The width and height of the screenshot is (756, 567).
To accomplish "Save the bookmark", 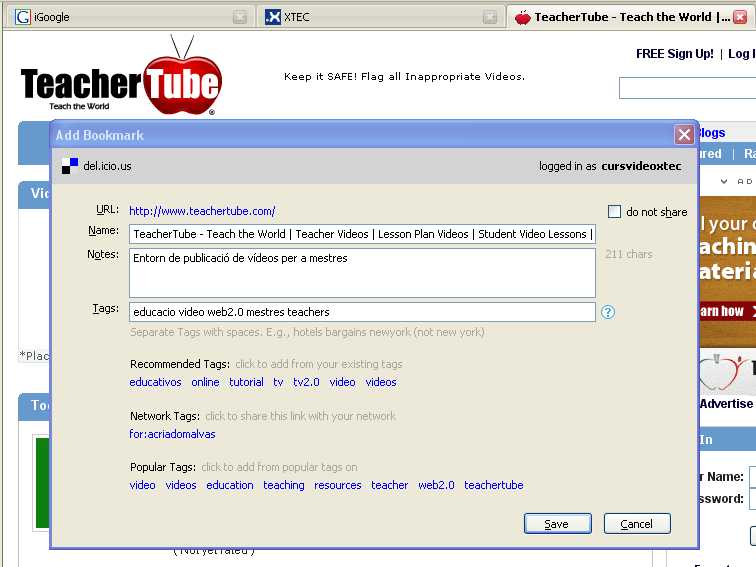I will (x=557, y=524).
